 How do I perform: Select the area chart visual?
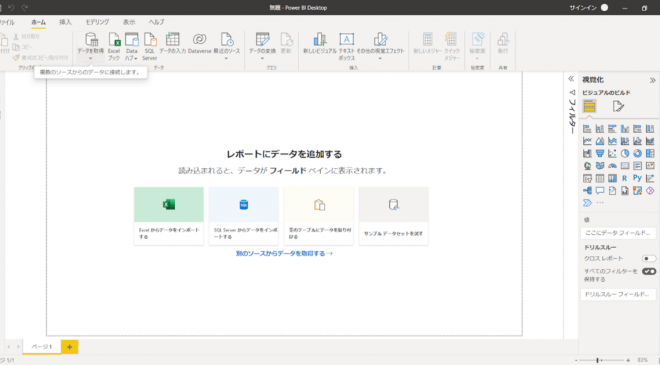tap(600, 141)
